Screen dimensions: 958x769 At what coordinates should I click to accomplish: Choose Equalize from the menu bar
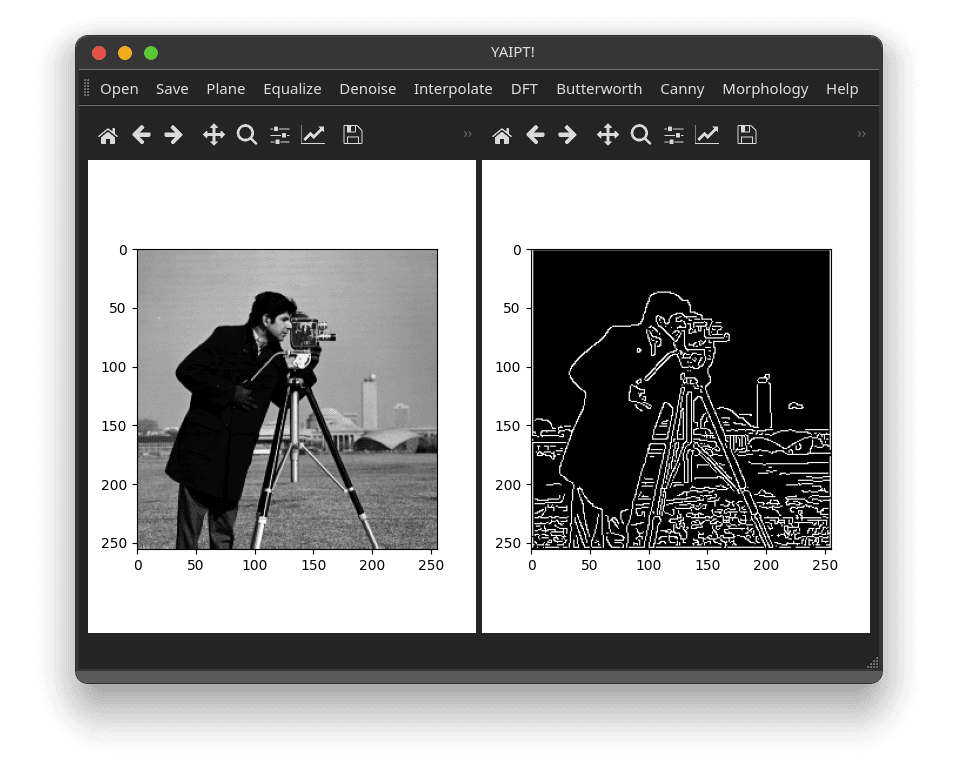(293, 89)
